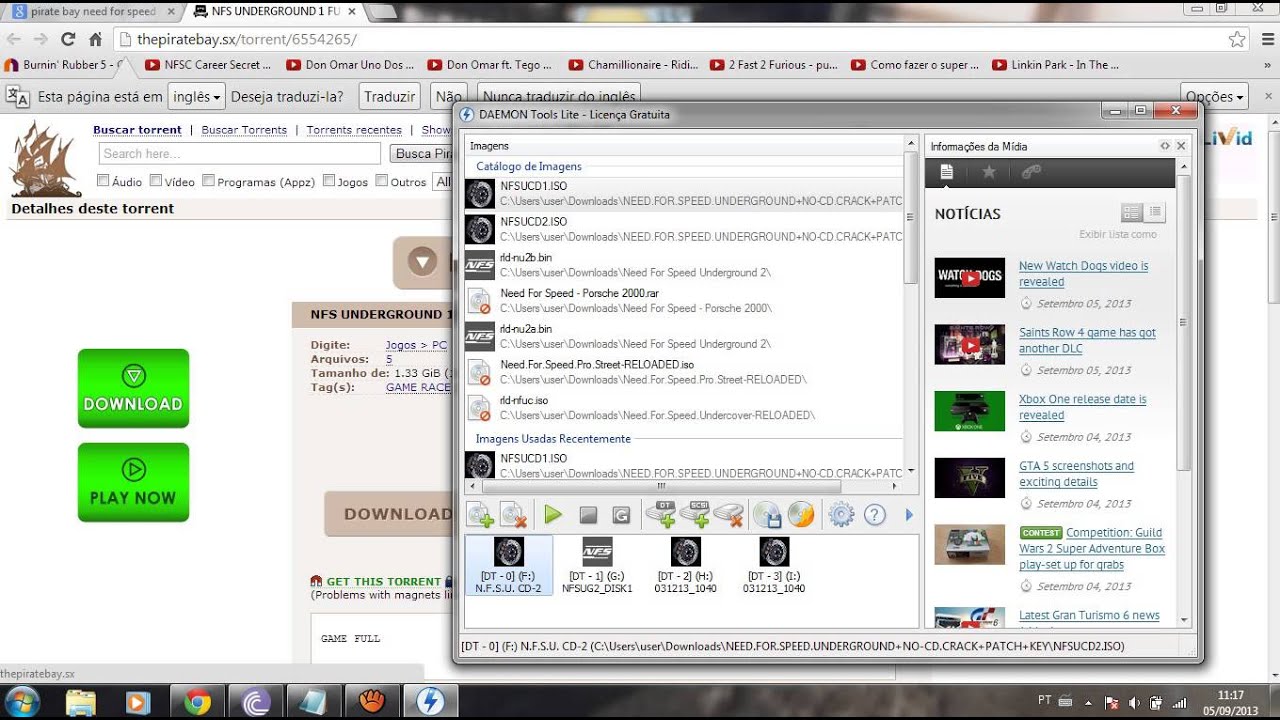This screenshot has width=1280, height=720.
Task: Reload the page in Chrome
Action: coord(68,39)
